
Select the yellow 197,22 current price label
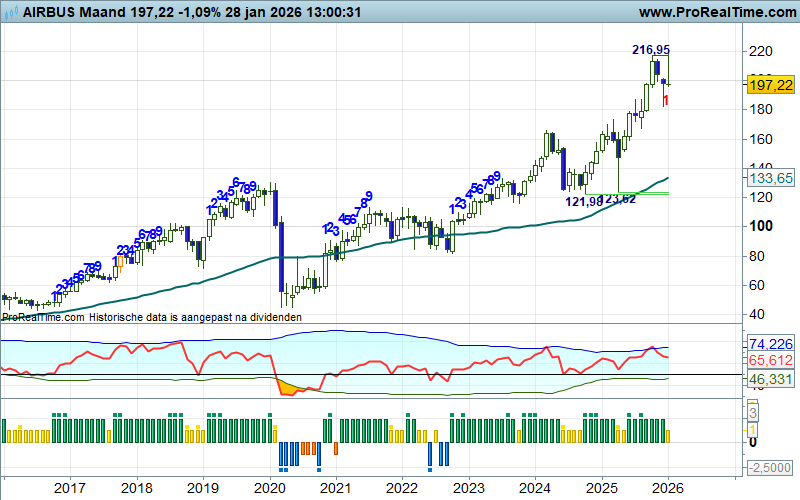pos(771,86)
